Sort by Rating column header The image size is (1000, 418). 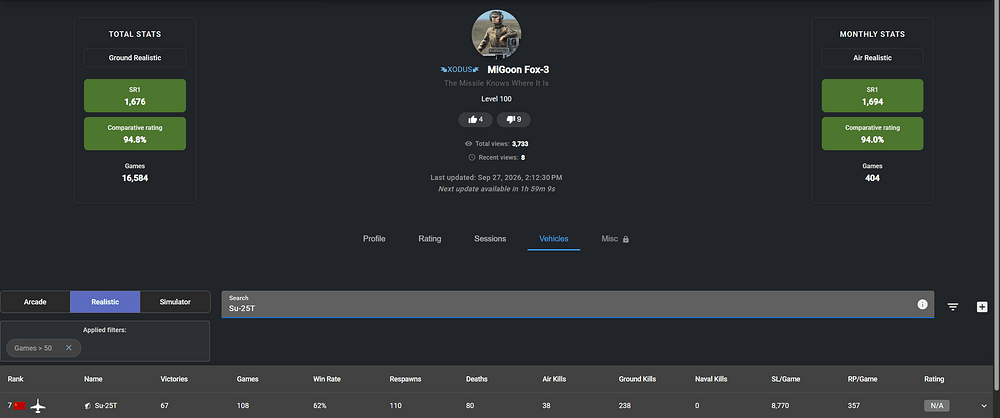click(934, 379)
